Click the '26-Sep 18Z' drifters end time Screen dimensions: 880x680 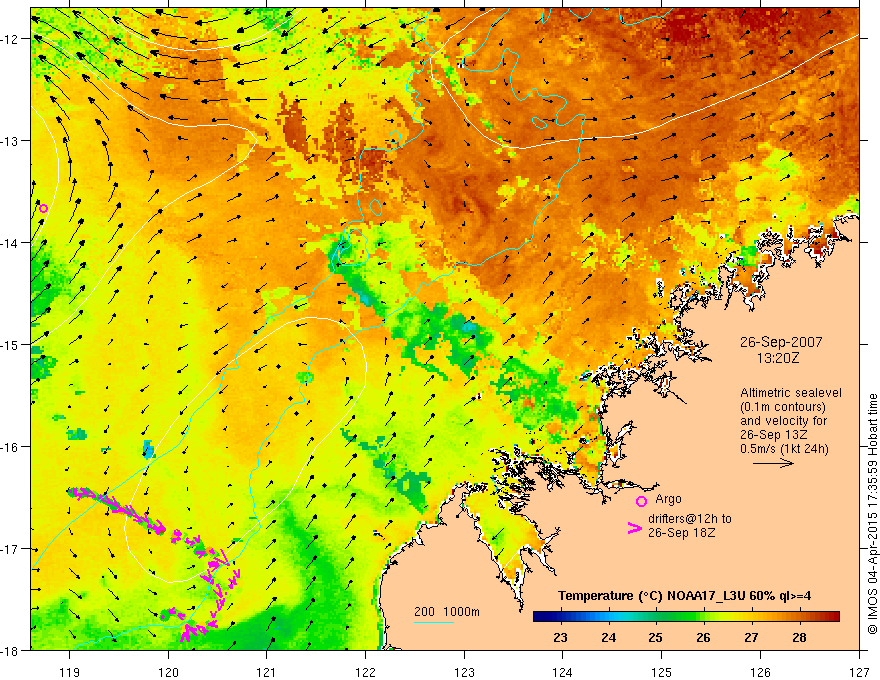[681, 532]
